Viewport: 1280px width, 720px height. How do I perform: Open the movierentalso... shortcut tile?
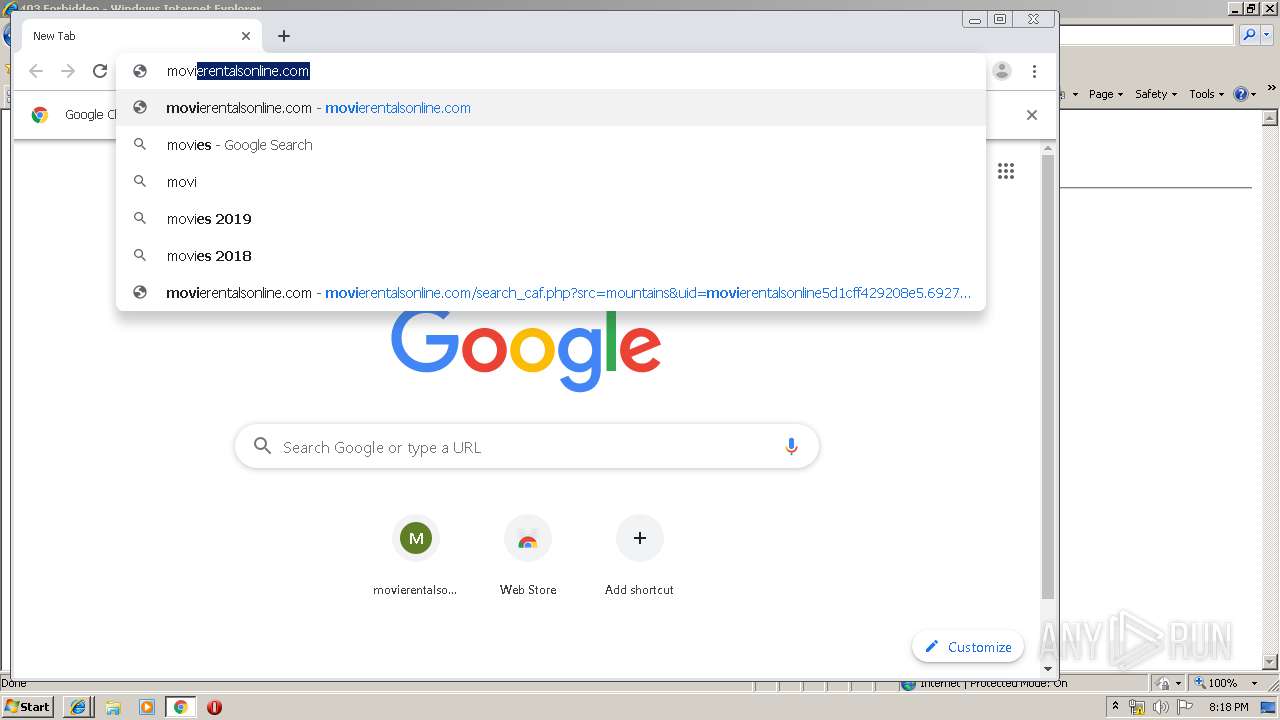point(415,557)
